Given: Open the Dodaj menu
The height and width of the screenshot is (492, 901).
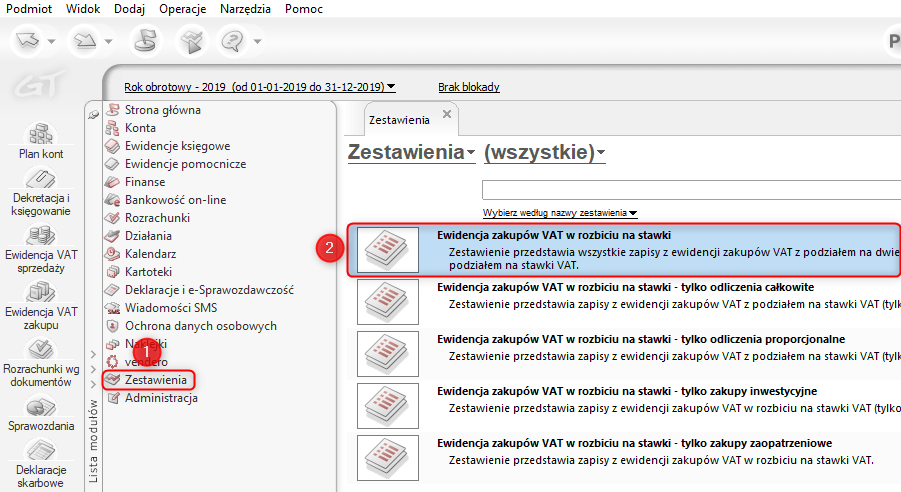Looking at the screenshot, I should pos(129,9).
